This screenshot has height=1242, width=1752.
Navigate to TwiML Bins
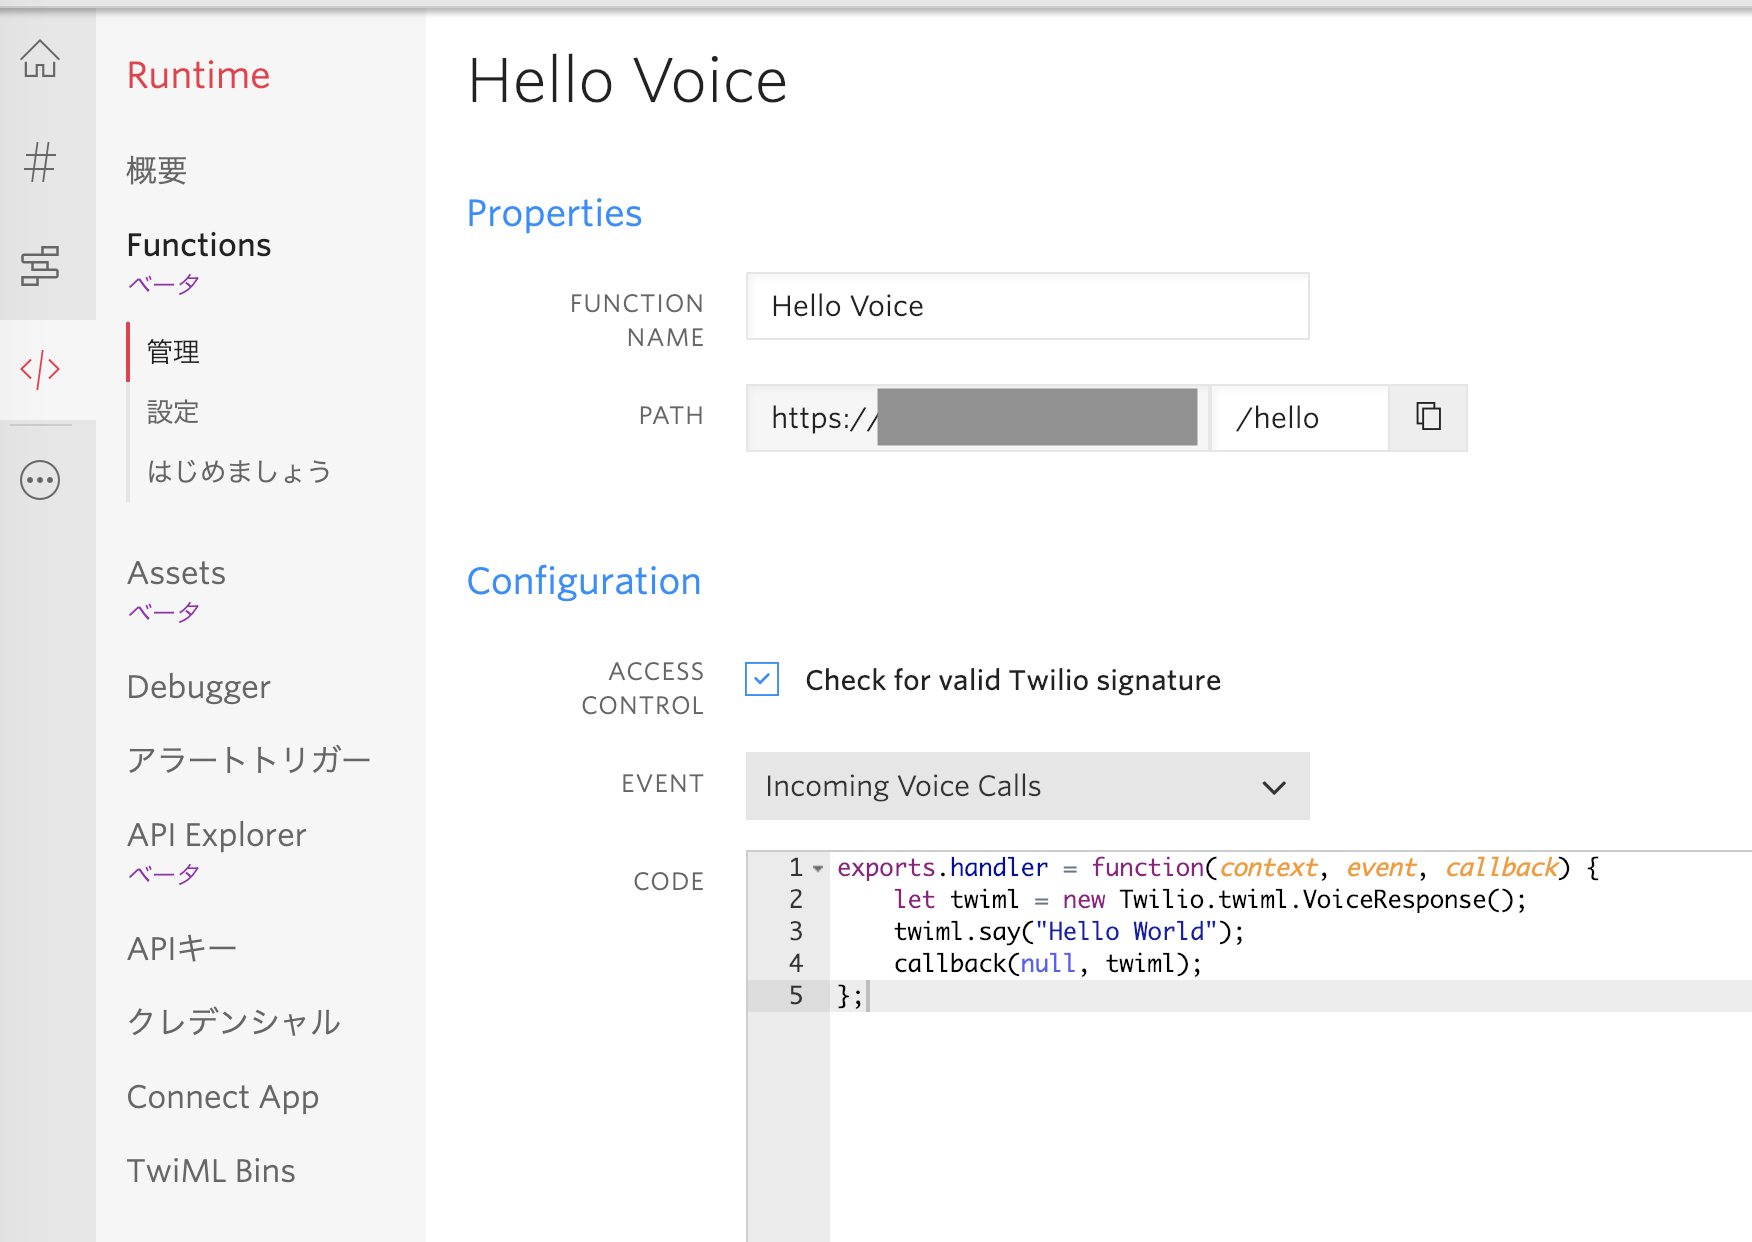[x=210, y=1170]
